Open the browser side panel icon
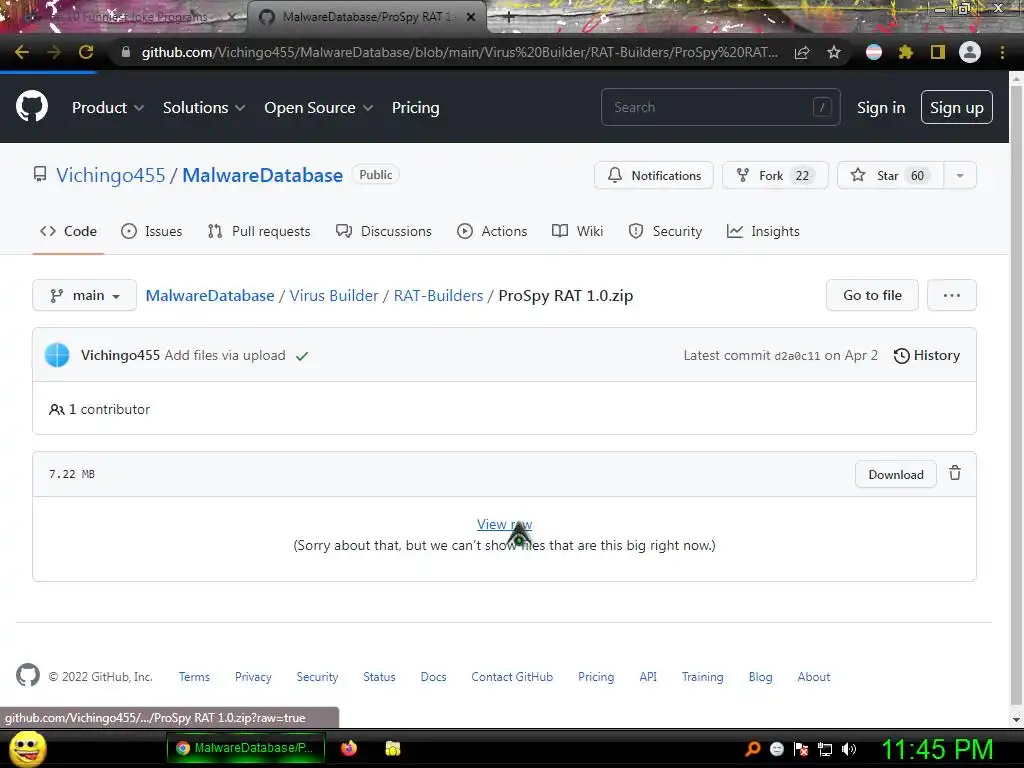Screen dimensions: 1024x768 pos(938,52)
